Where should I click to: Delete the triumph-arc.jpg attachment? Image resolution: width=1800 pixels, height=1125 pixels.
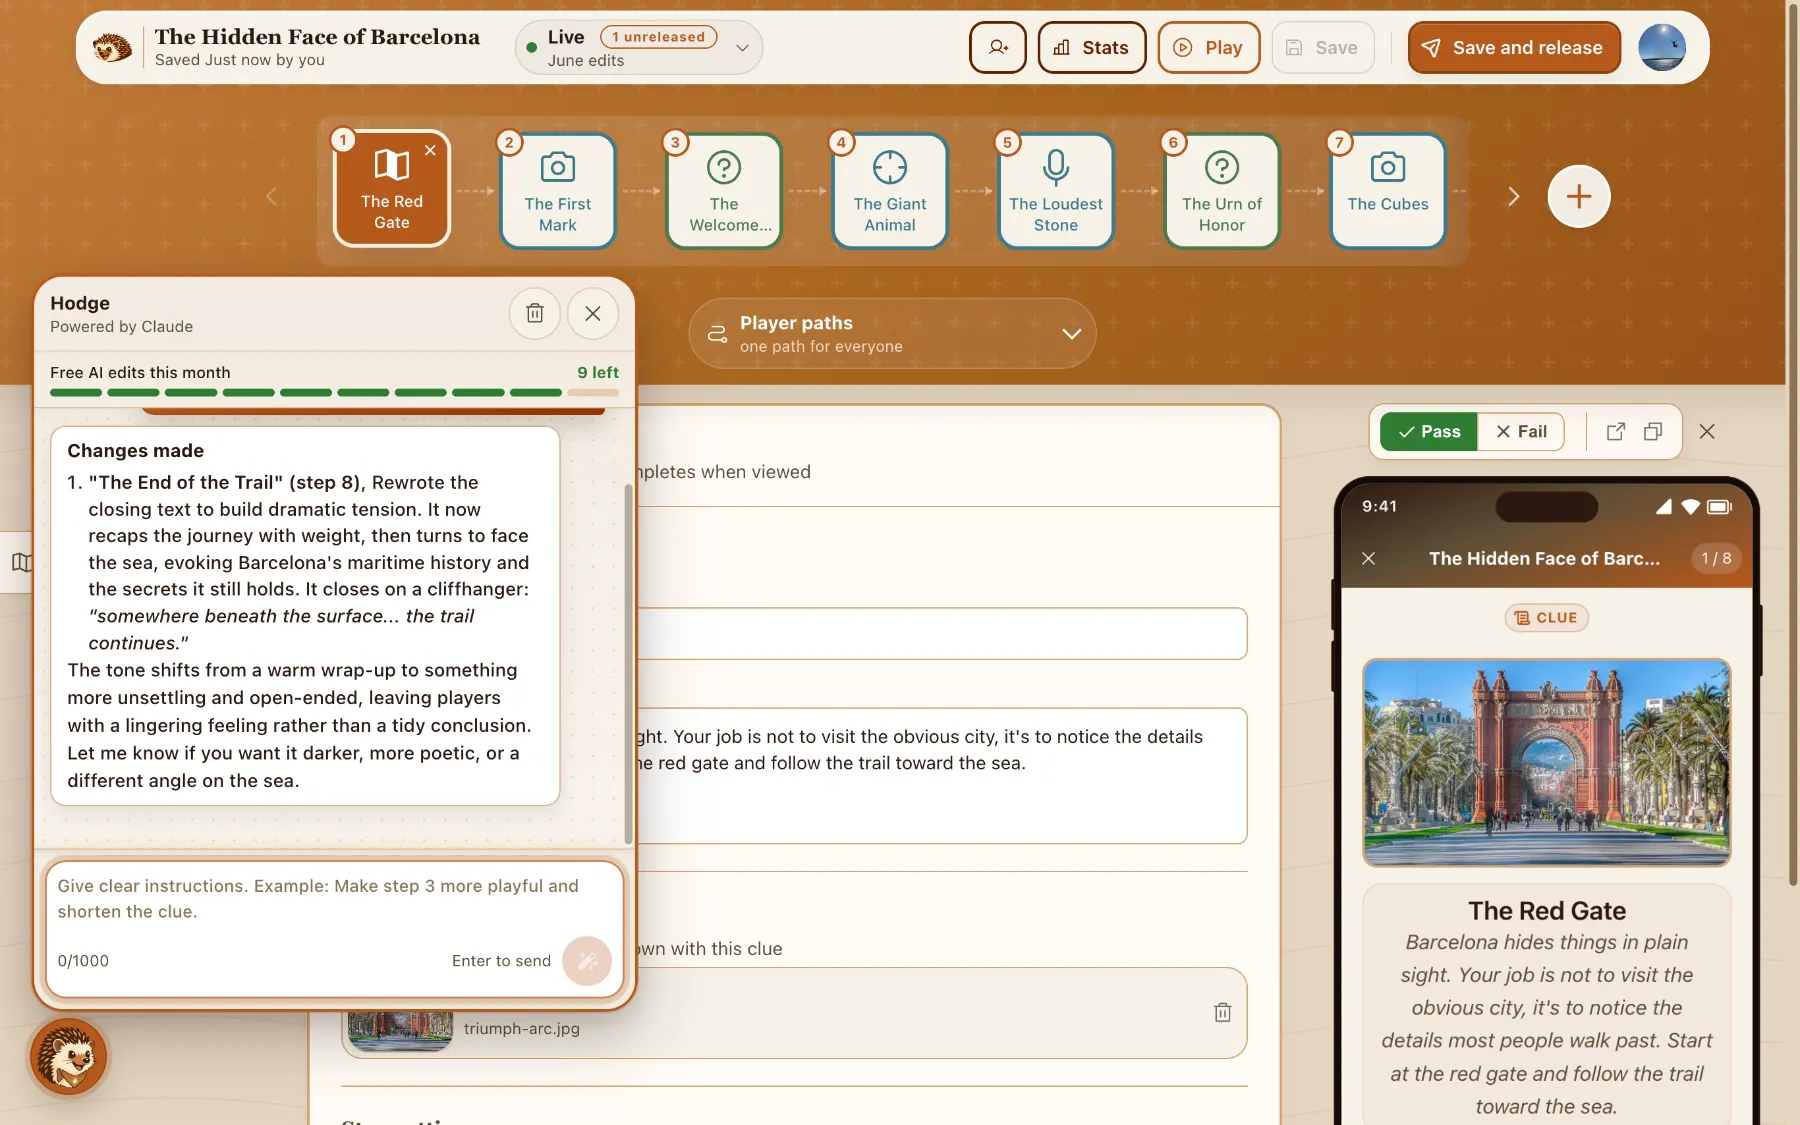pyautogui.click(x=1222, y=1012)
